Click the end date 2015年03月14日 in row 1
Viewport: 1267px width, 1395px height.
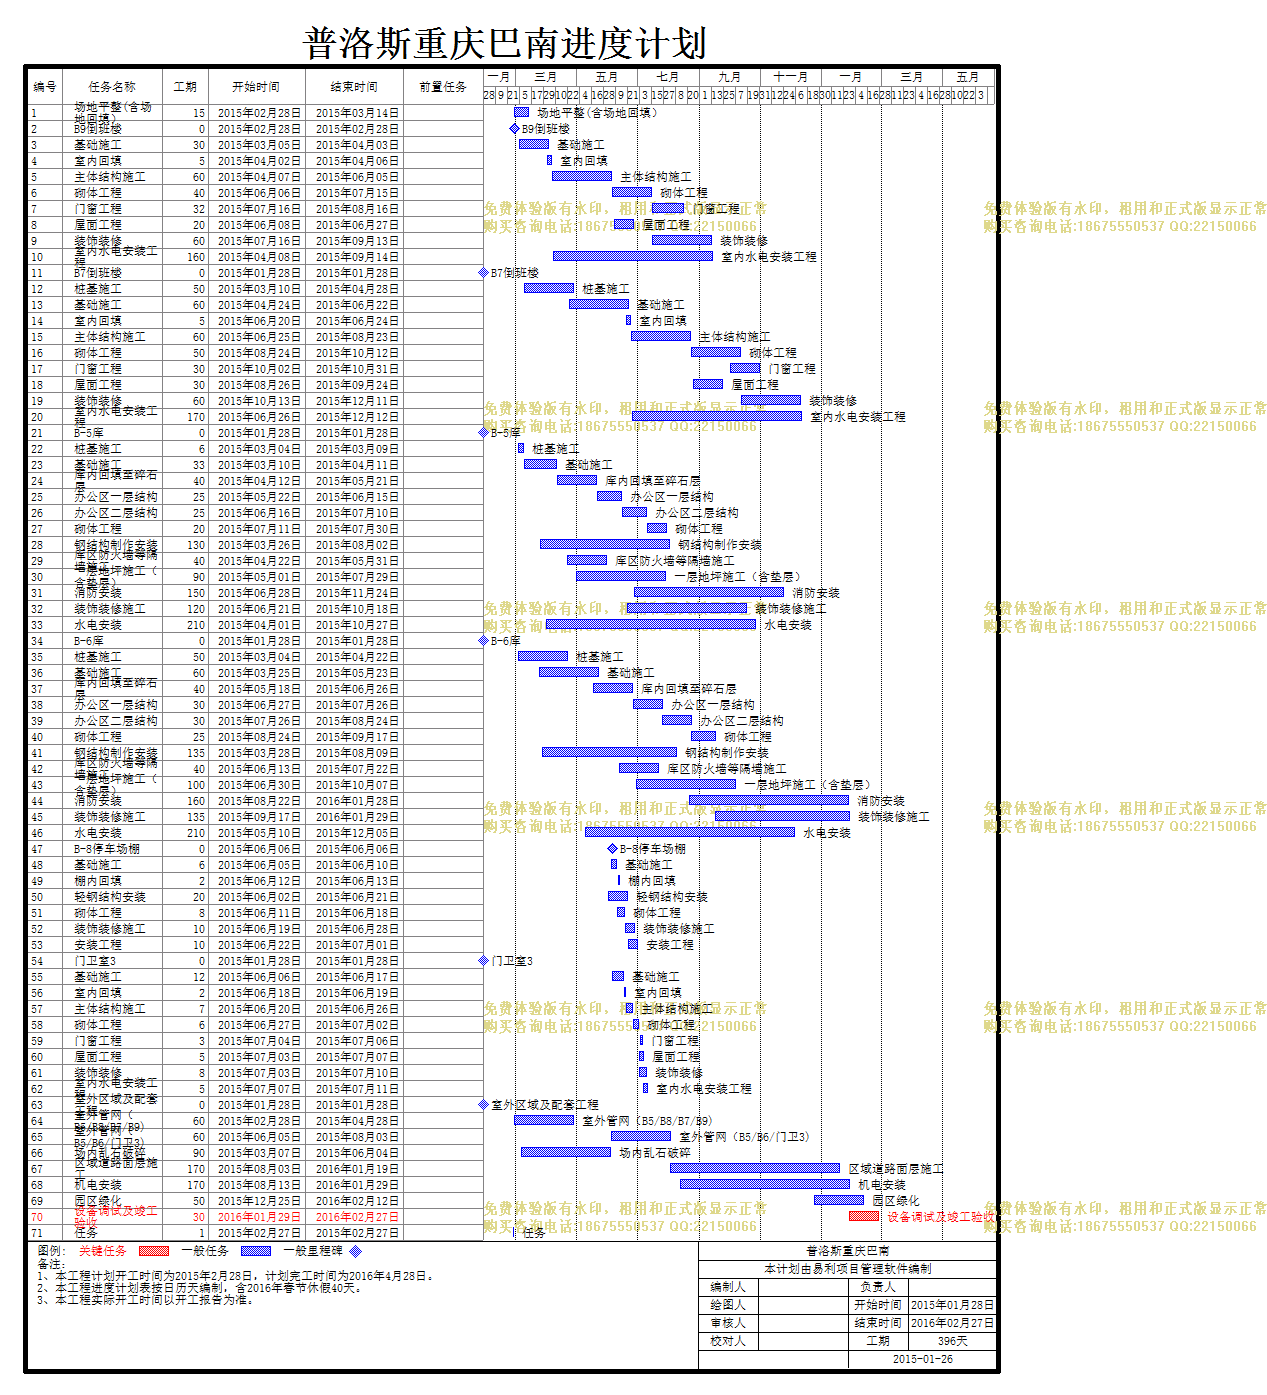(357, 113)
